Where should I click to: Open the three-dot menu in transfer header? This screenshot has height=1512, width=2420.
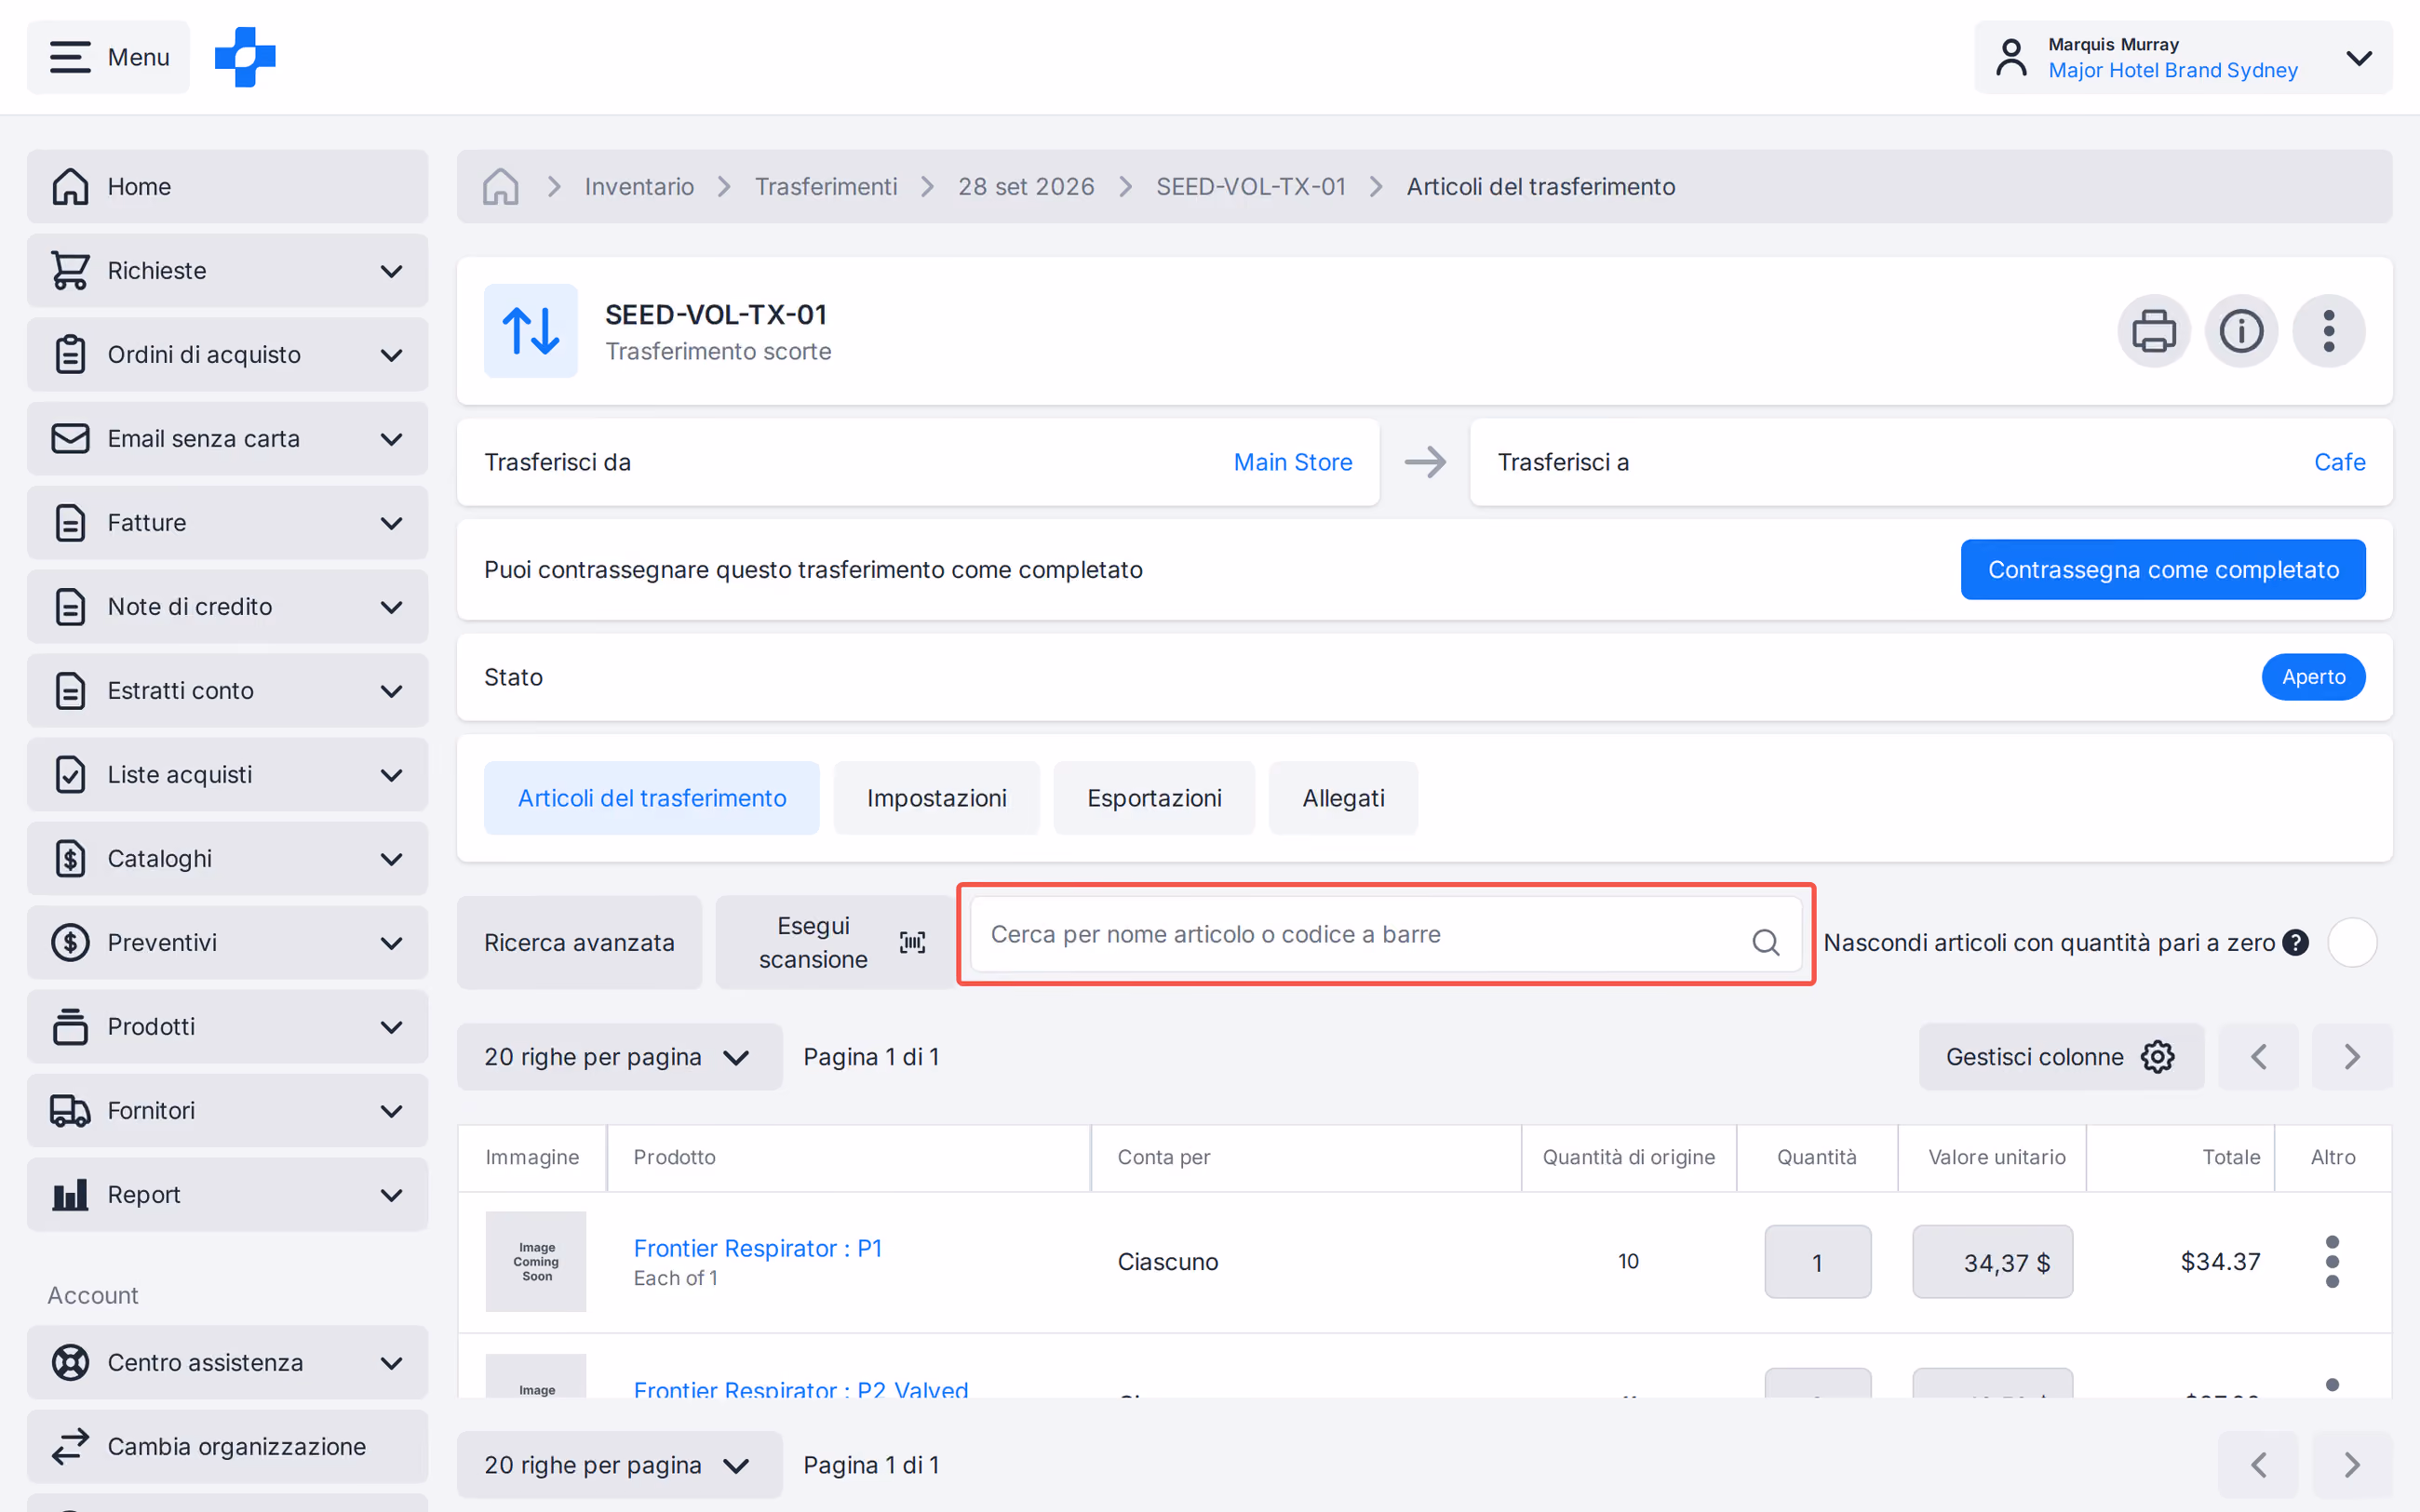(x=2329, y=331)
